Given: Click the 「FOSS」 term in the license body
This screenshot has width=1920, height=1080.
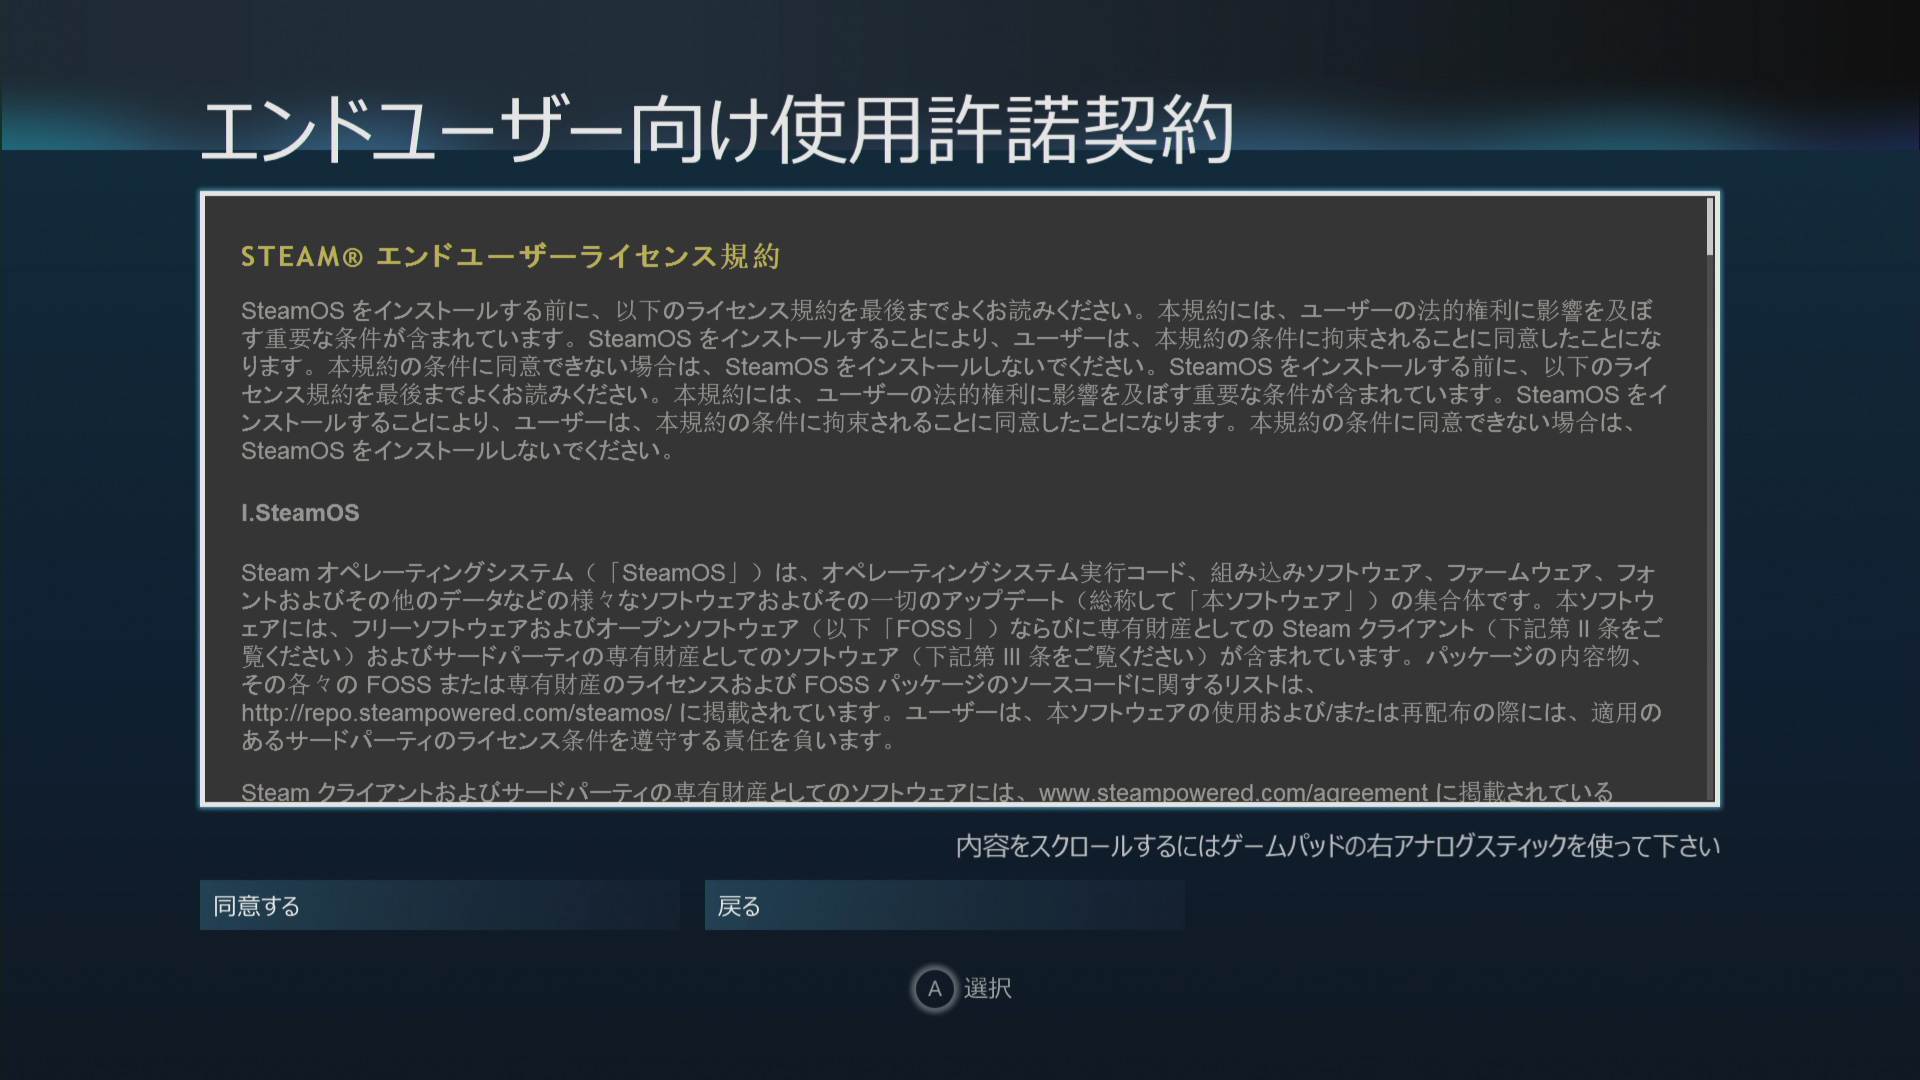Looking at the screenshot, I should click(x=929, y=629).
